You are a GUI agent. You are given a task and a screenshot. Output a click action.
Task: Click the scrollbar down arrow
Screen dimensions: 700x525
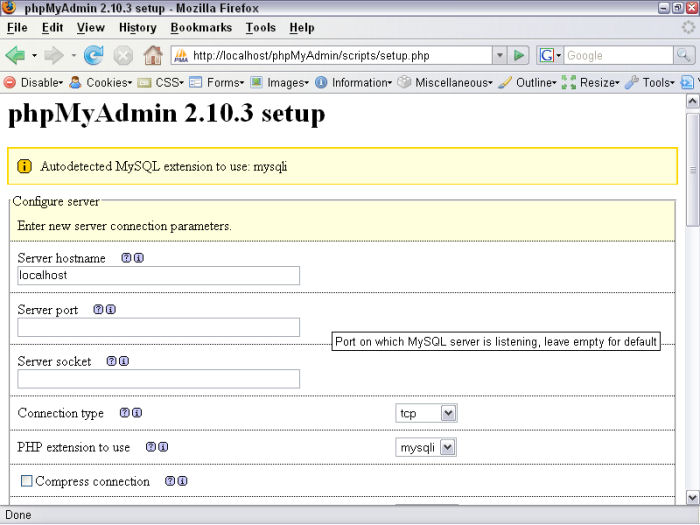(692, 497)
